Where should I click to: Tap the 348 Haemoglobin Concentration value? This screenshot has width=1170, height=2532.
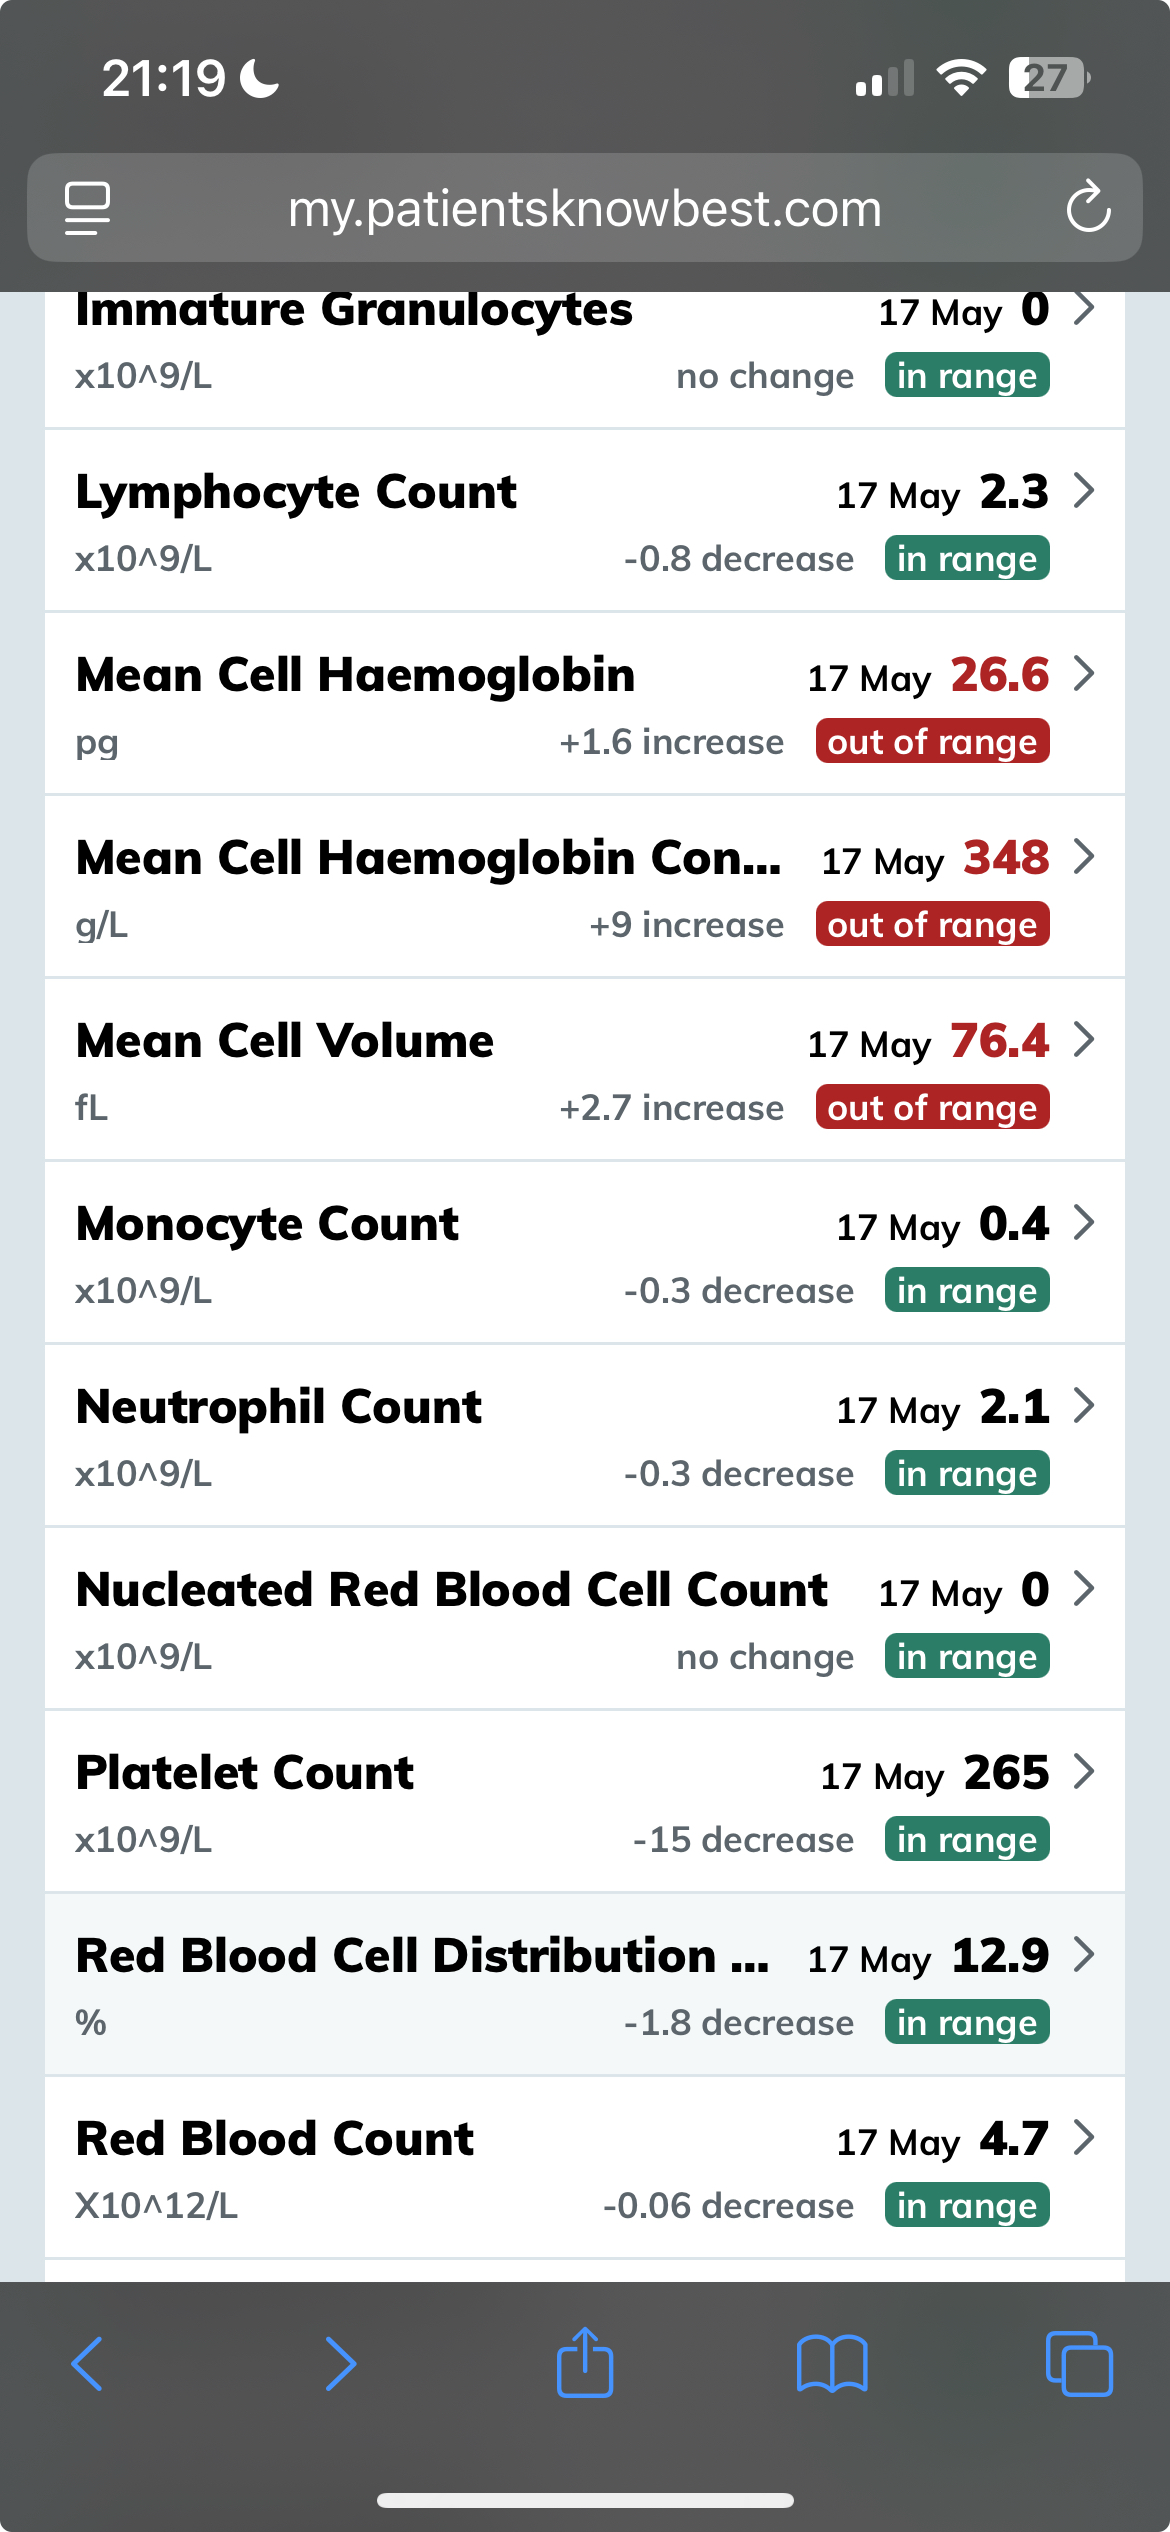[x=1006, y=858]
